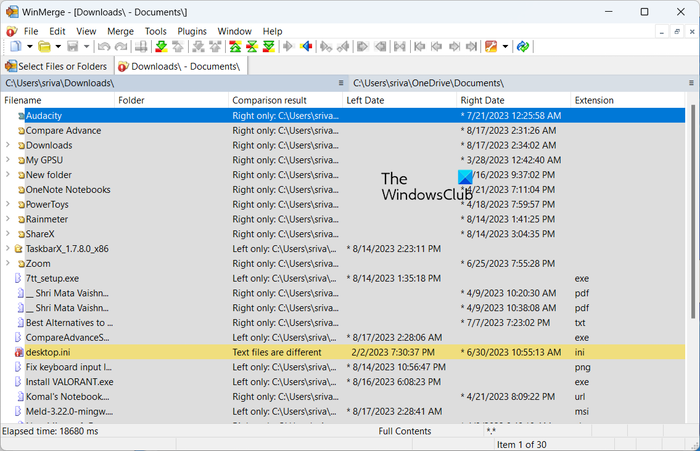Expand the TaskbarX_1.7.8.0_x86 folder
700x451 pixels.
pyautogui.click(x=8, y=249)
